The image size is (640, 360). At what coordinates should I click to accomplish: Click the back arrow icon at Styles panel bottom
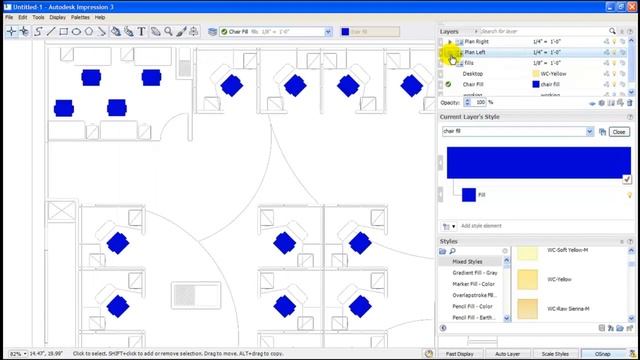tap(443, 328)
